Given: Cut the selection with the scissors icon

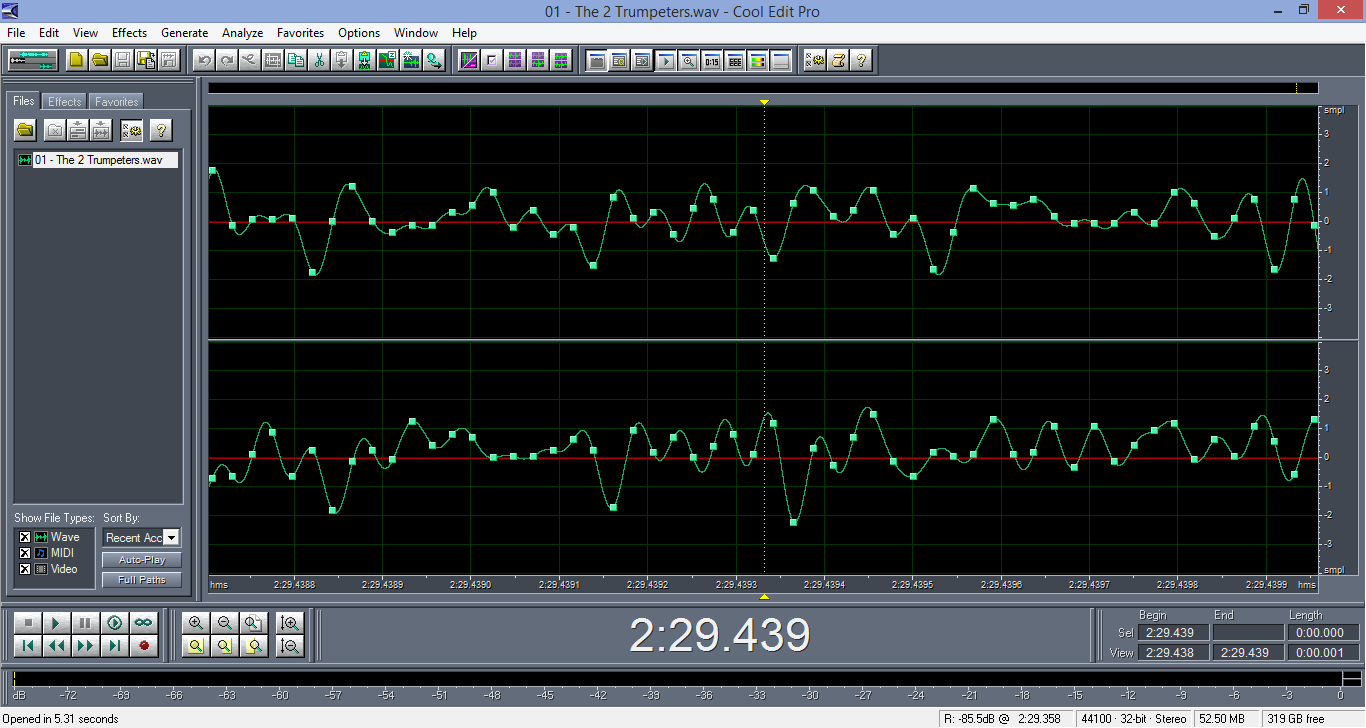Looking at the screenshot, I should 319,60.
